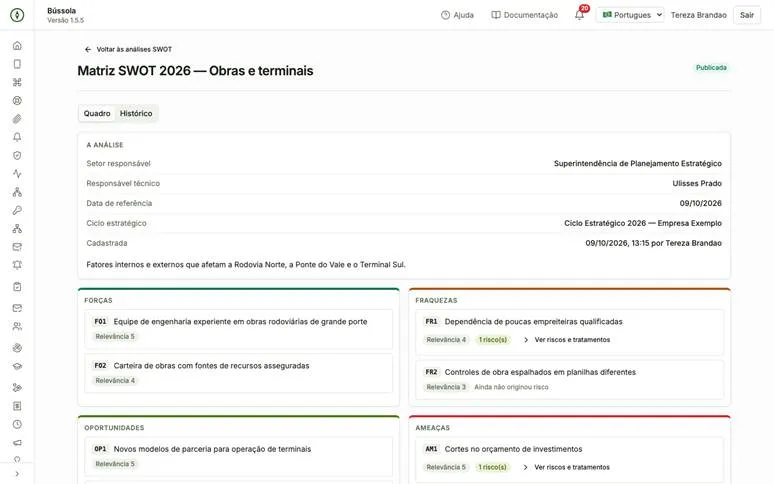This screenshot has height=484, width=774.
Task: Click Superintendência de Planejamento Estratégico value
Action: tap(638, 163)
